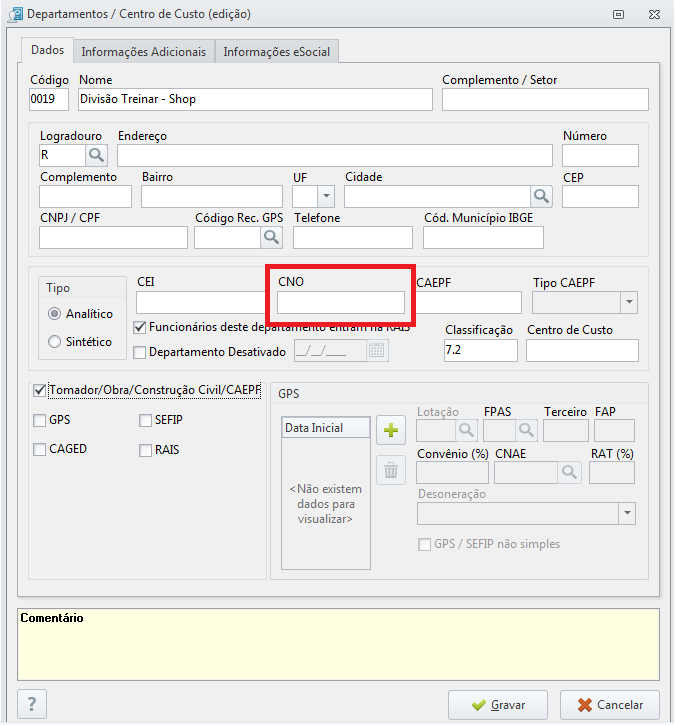
Task: Enable Departamento Desativado checkbox
Action: 140,352
